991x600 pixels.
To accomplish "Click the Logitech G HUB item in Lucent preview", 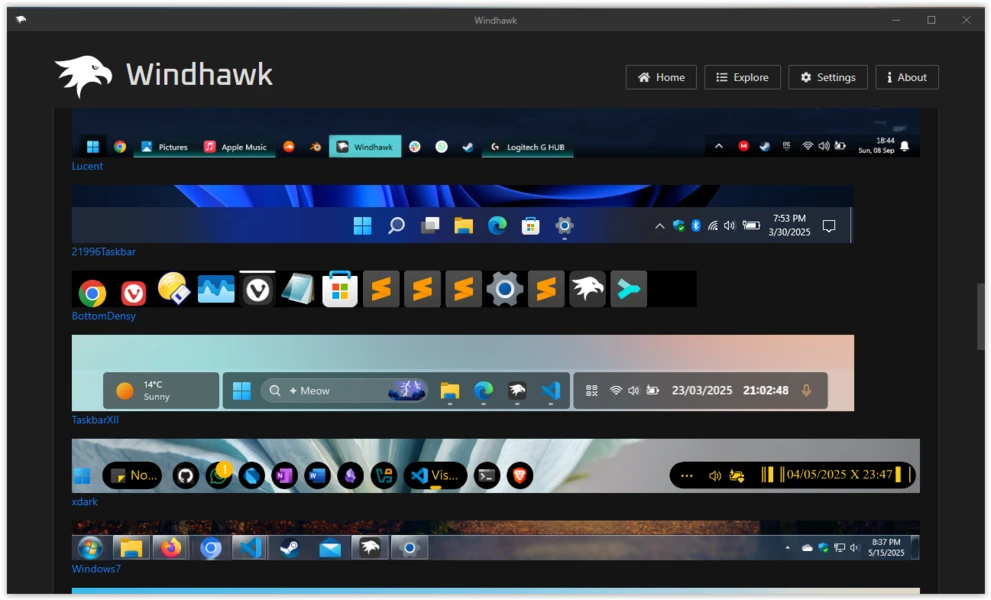I will point(528,147).
